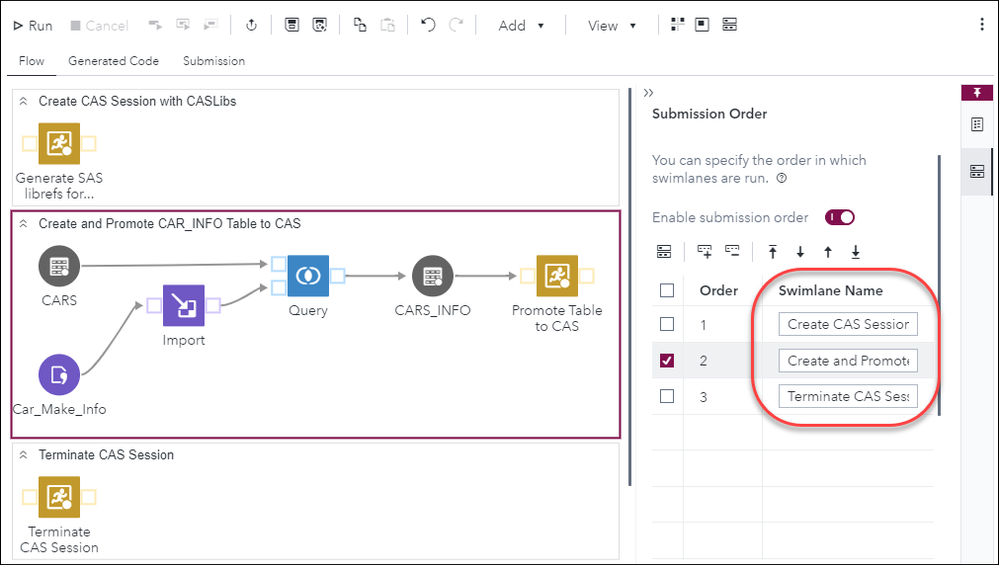Image resolution: width=999 pixels, height=565 pixels.
Task: Switch to the Submission tab
Action: click(213, 61)
